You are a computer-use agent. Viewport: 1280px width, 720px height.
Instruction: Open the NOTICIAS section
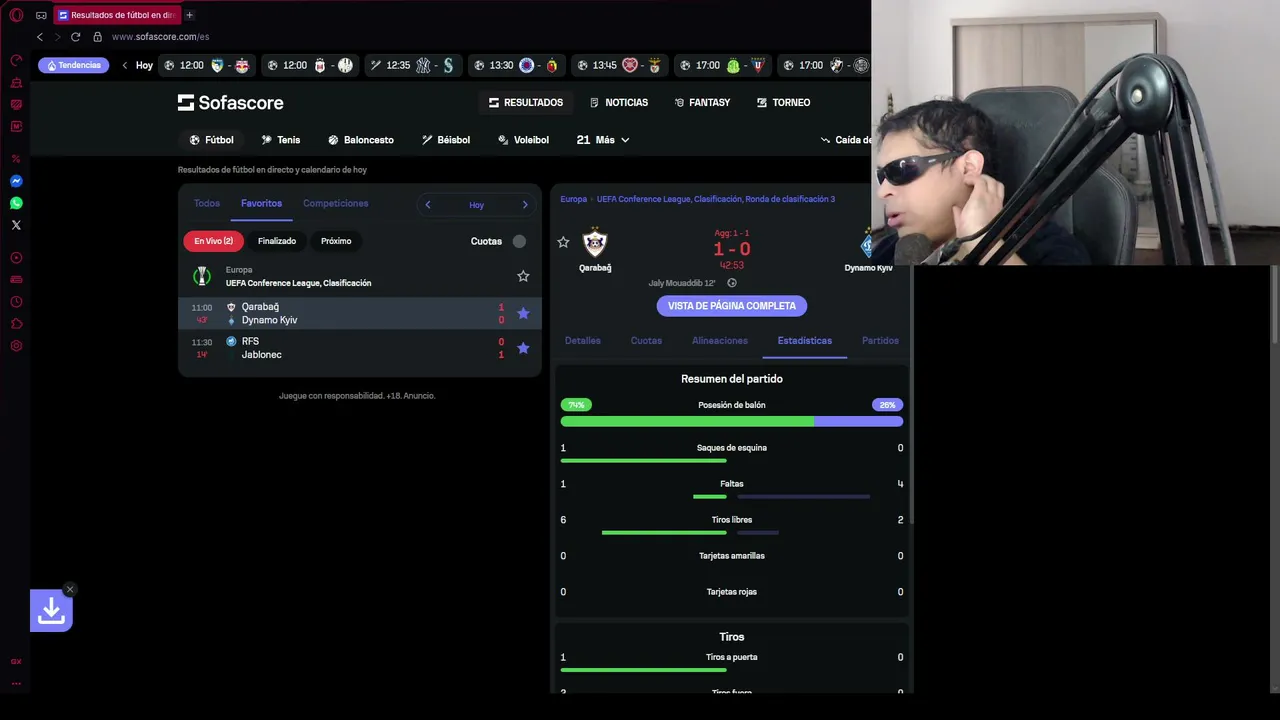coord(619,102)
